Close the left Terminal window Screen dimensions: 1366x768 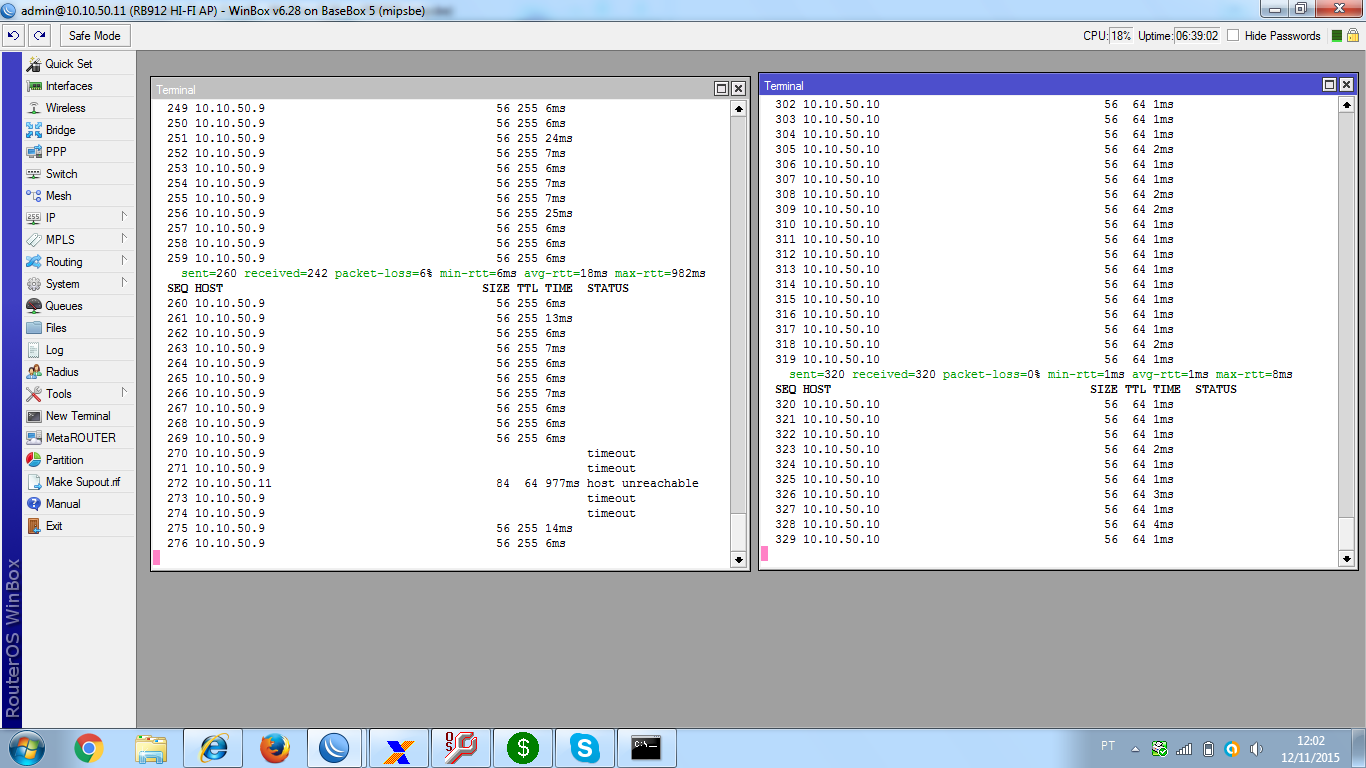point(738,89)
